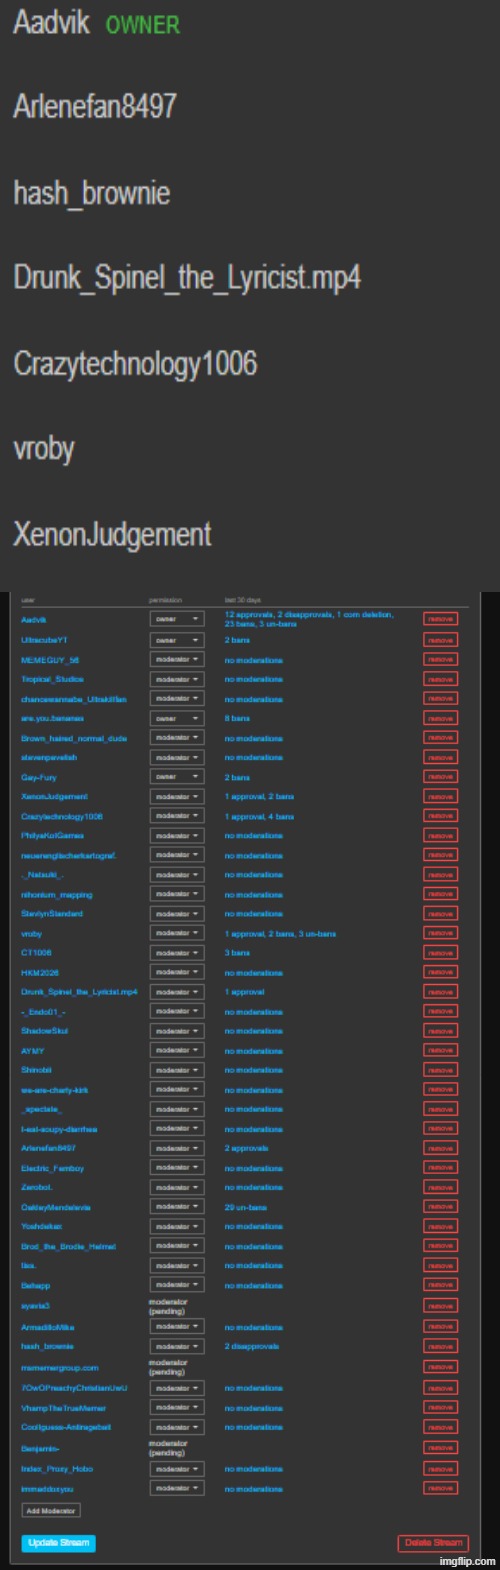Open permission dropdown for ArmadilloMike
The height and width of the screenshot is (1570, 500).
177,1327
